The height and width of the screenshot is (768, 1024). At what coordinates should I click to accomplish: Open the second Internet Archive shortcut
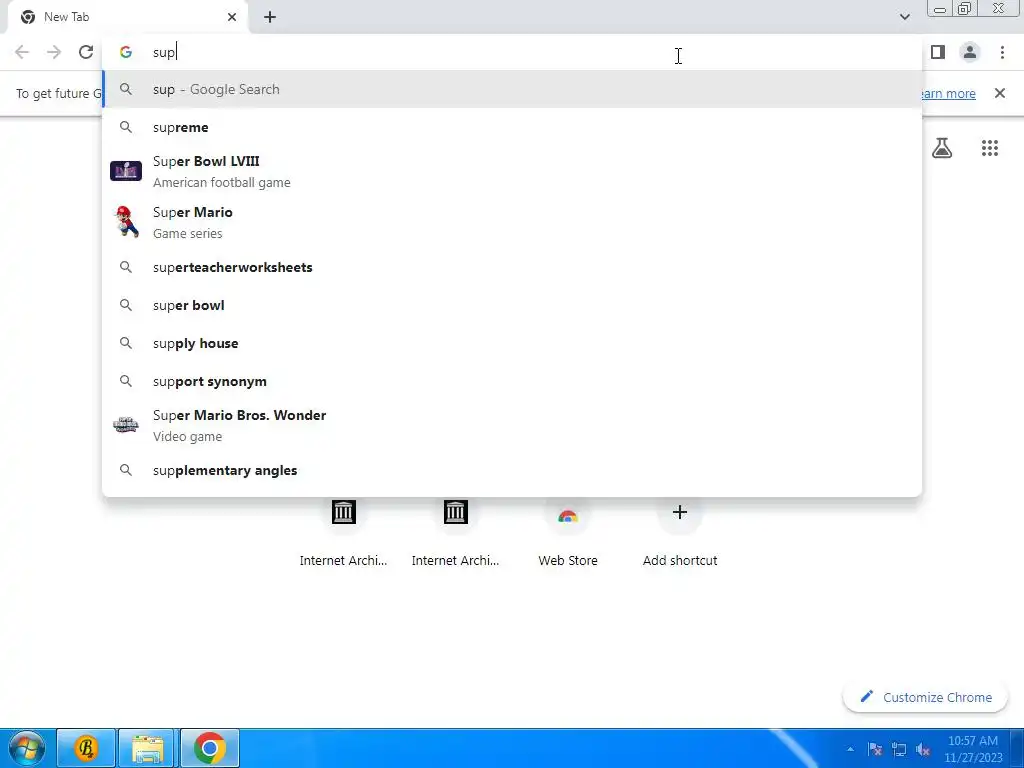click(455, 531)
